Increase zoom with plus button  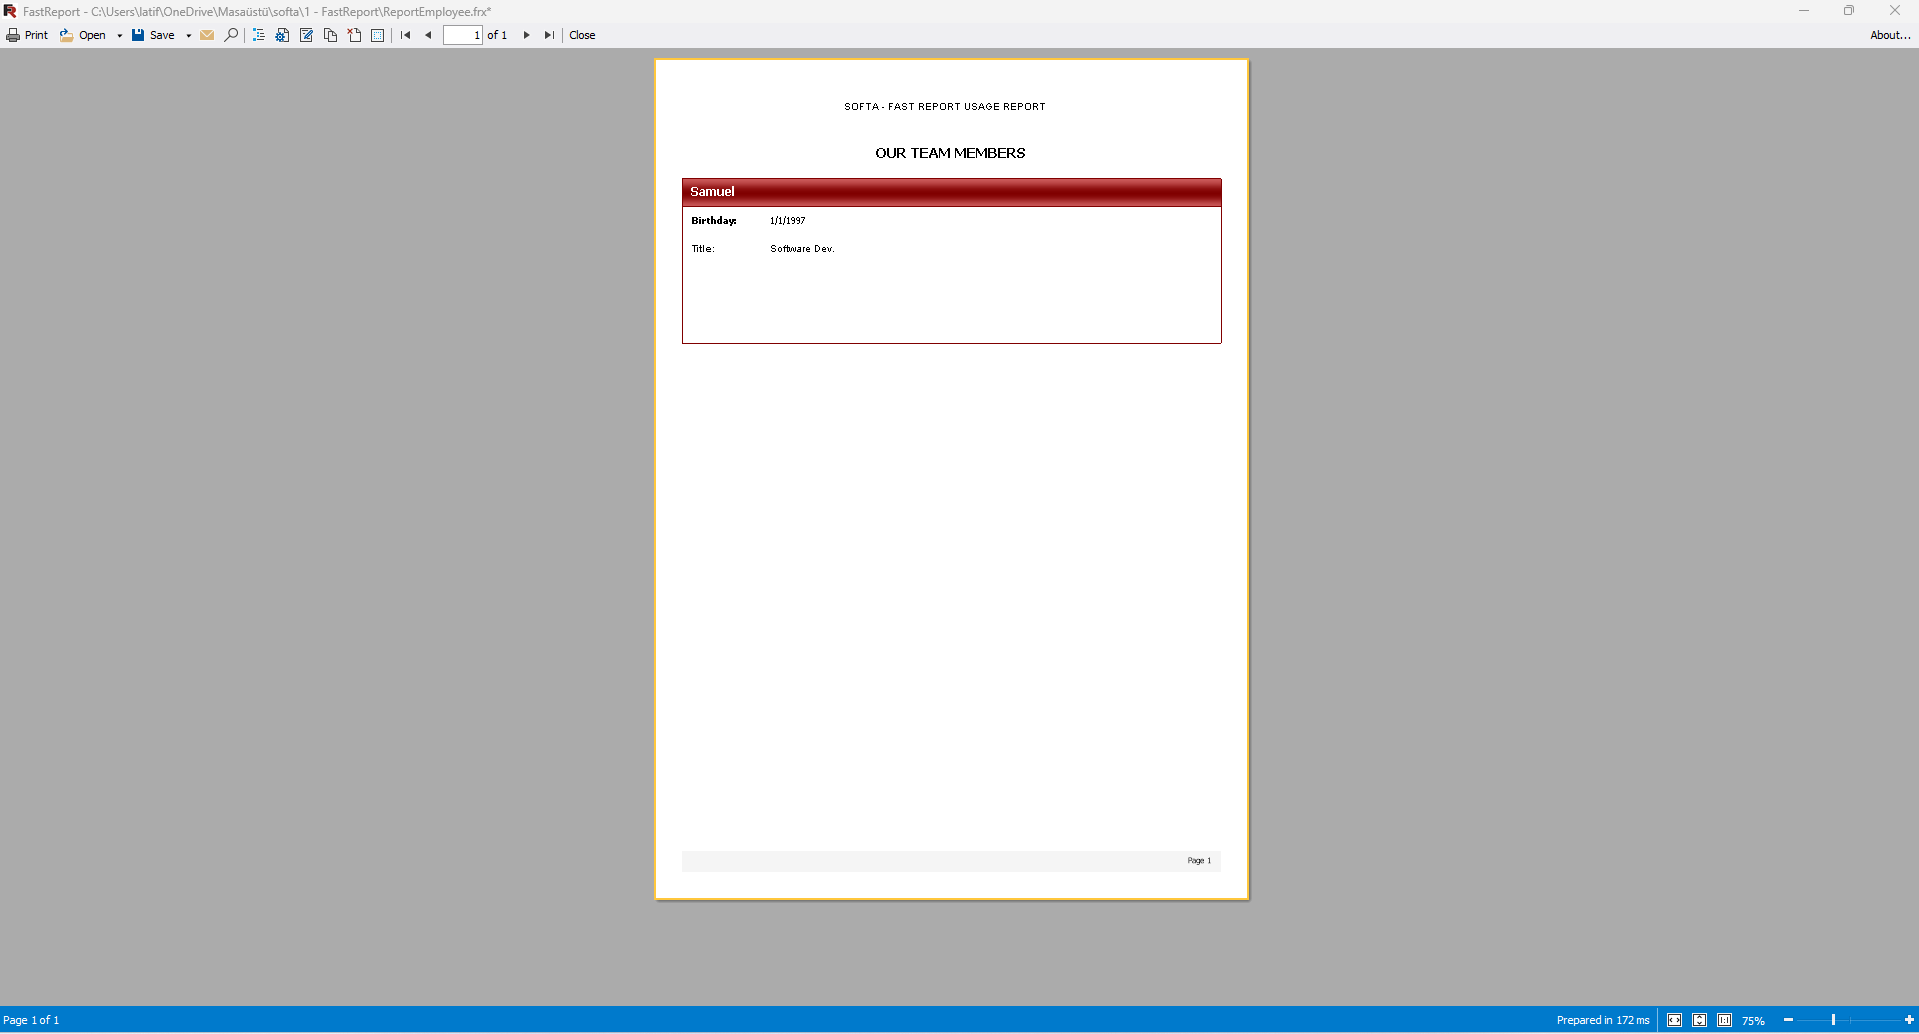point(1909,1020)
